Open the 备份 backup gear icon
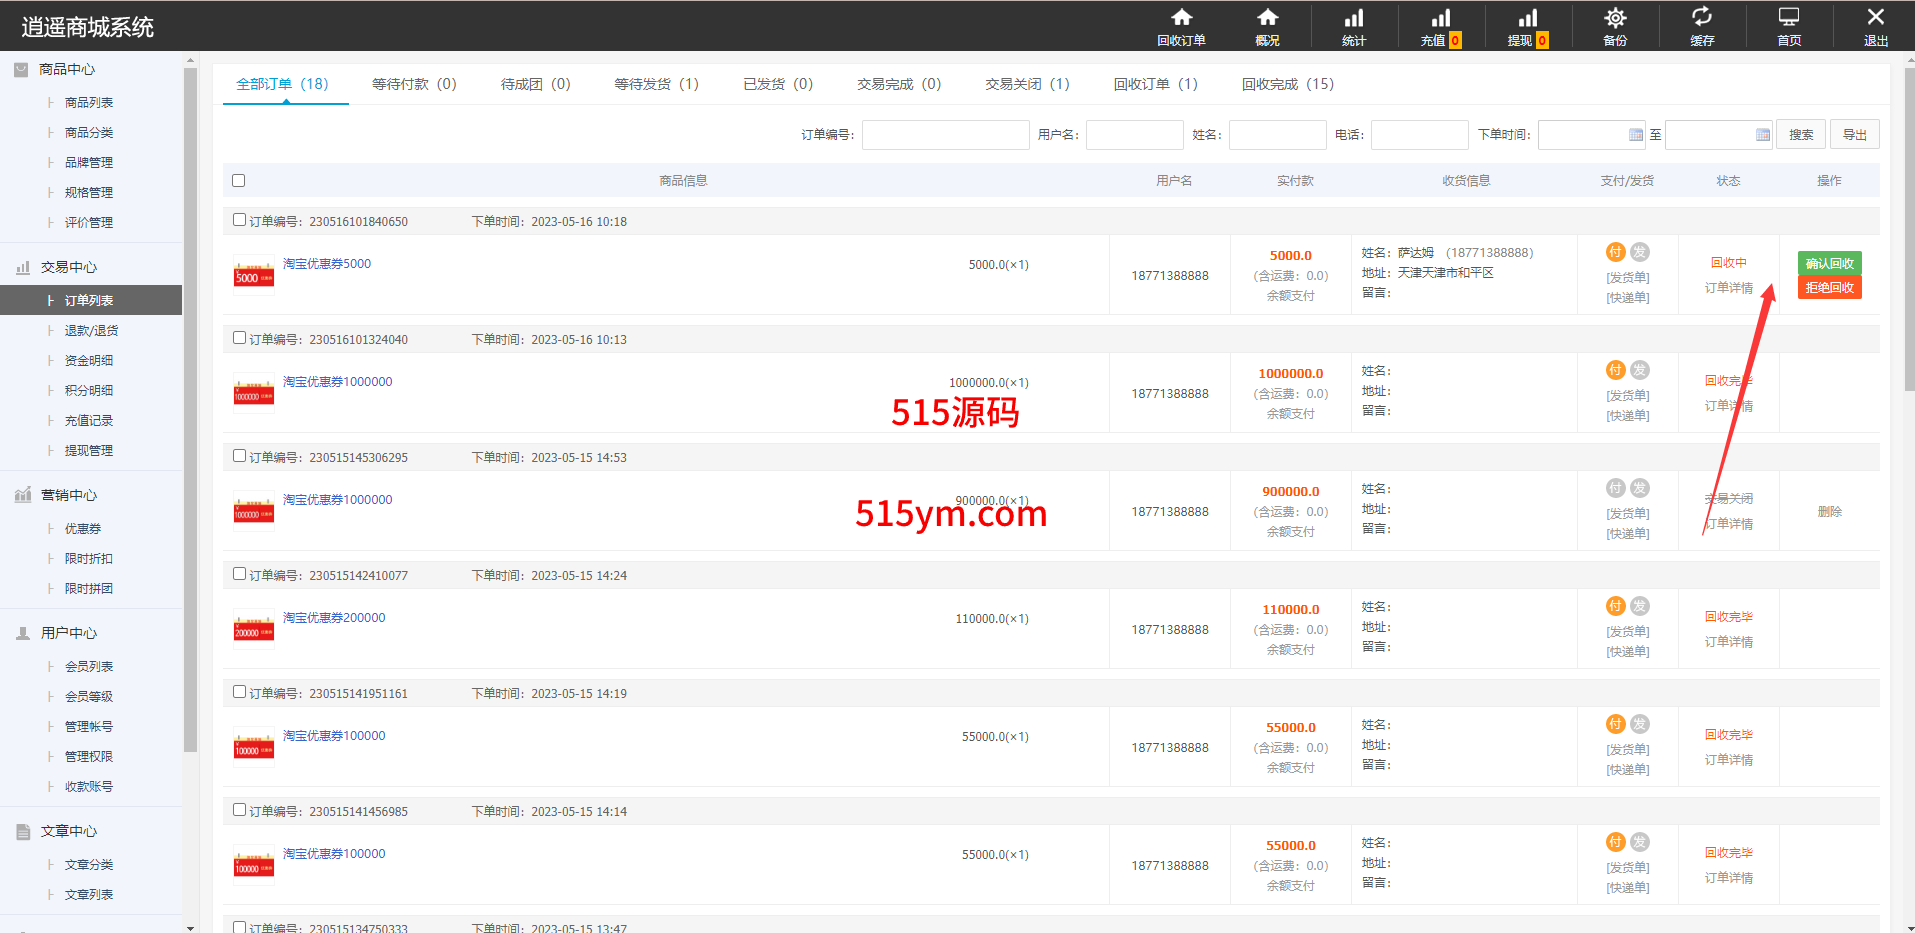 click(x=1615, y=18)
